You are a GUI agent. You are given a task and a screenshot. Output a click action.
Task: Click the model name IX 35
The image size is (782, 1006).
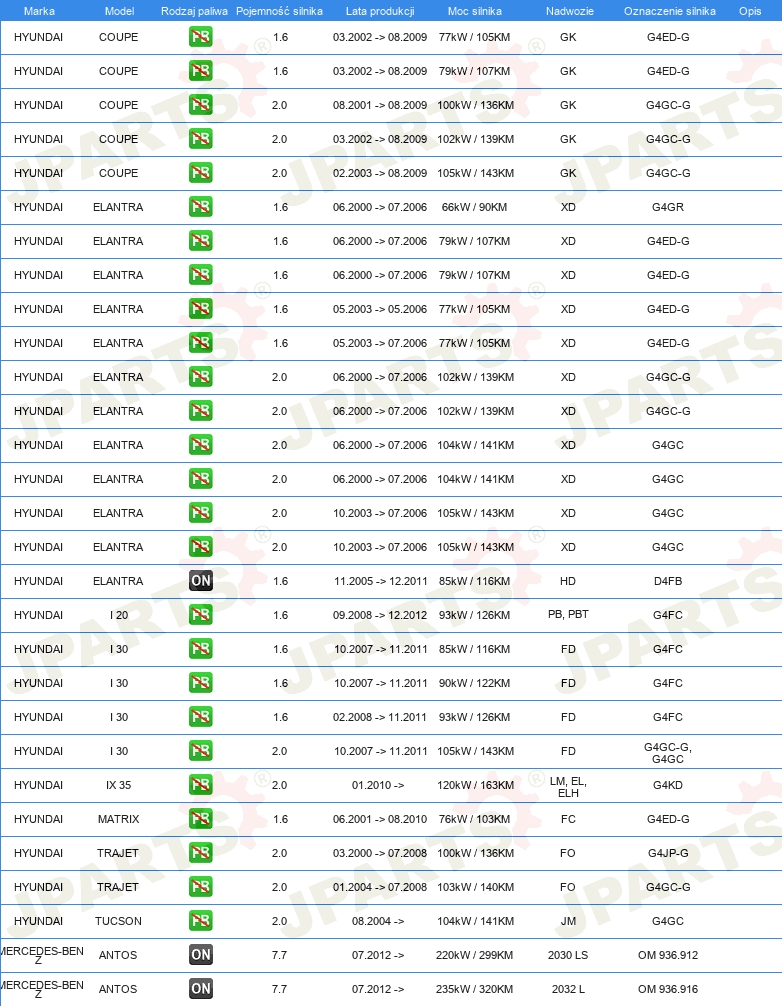click(119, 785)
